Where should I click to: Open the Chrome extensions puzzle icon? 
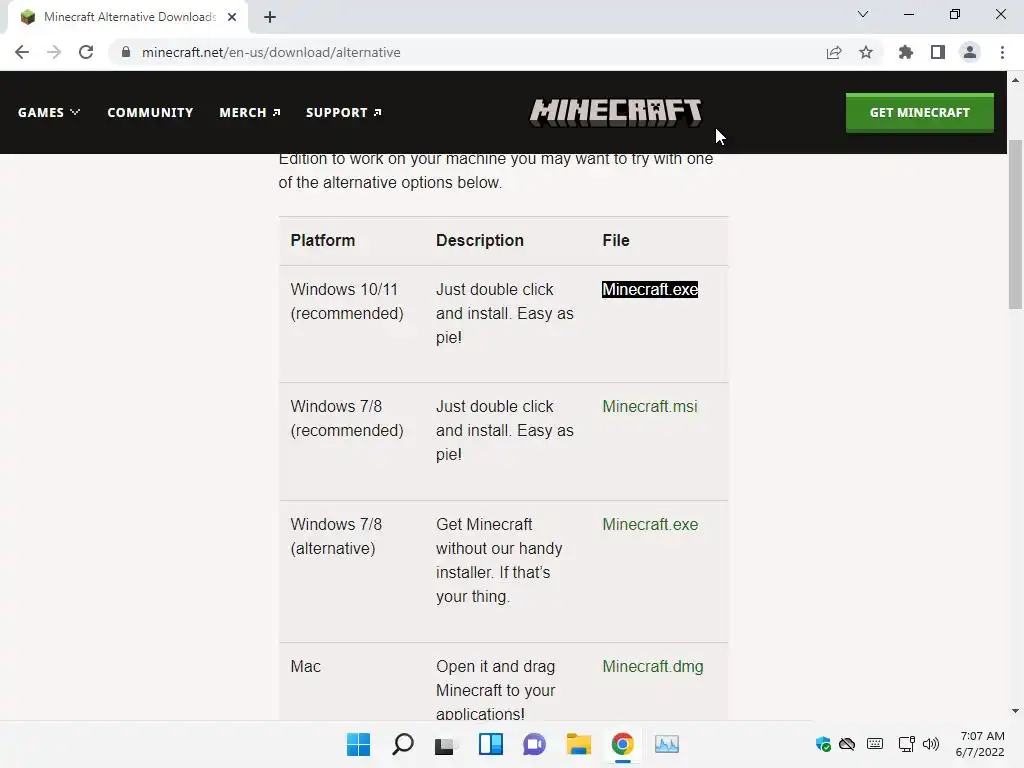(906, 52)
